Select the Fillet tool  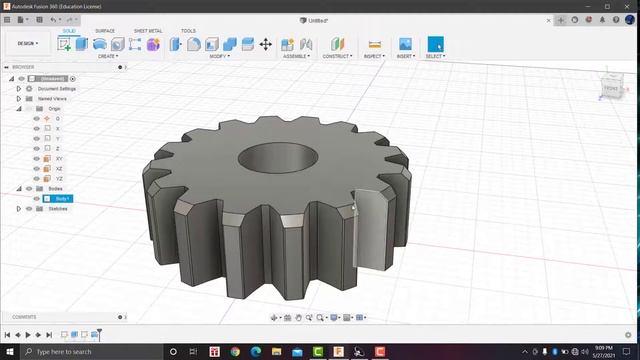click(x=194, y=44)
